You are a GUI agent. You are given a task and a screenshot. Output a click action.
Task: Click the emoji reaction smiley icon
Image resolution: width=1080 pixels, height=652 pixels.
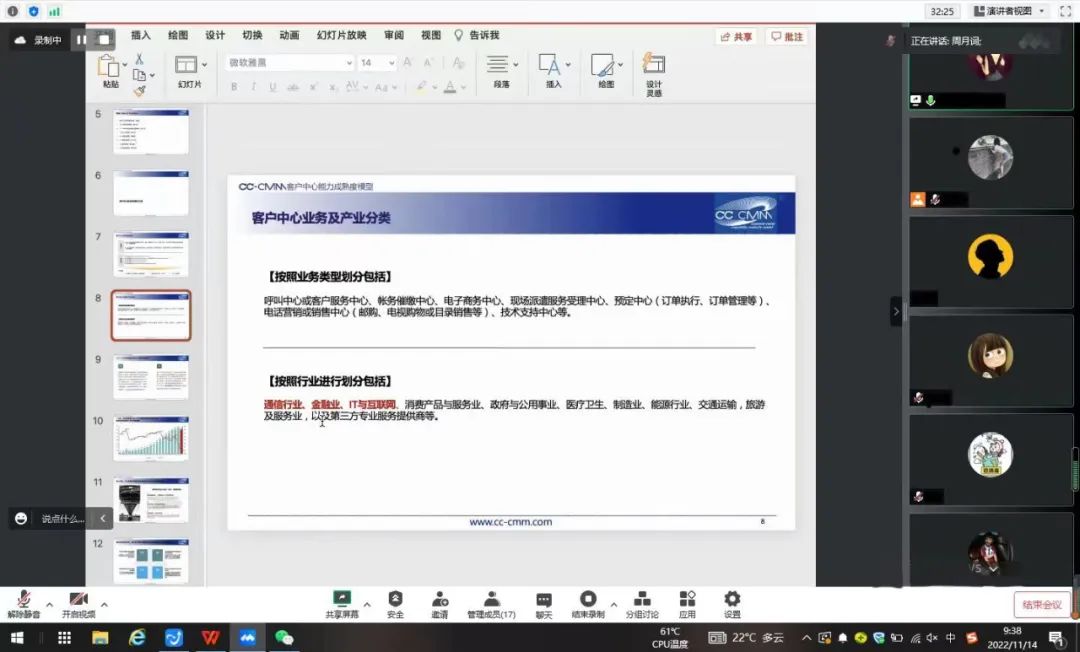coord(21,518)
